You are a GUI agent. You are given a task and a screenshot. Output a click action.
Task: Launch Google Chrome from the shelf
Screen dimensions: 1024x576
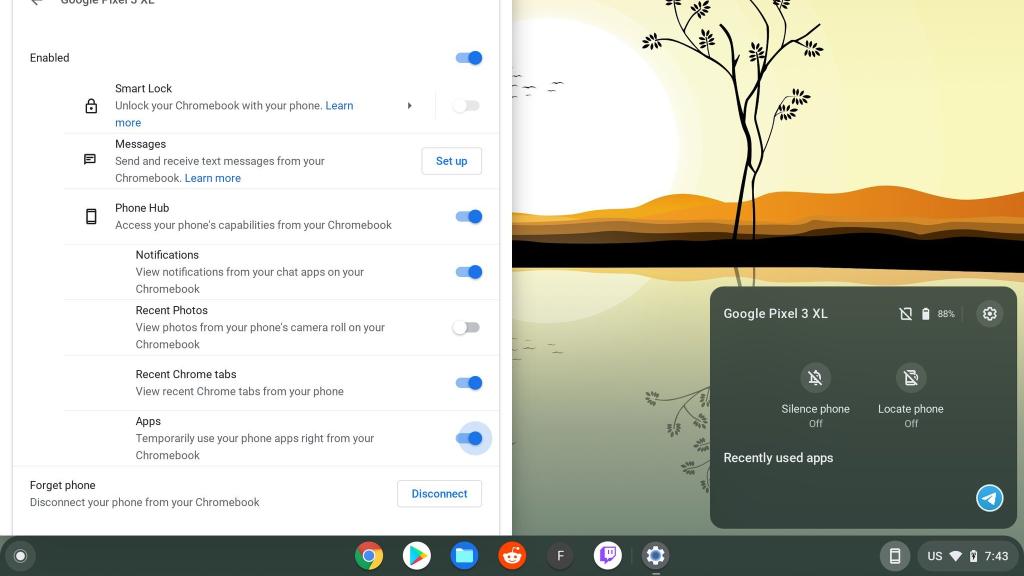point(369,555)
